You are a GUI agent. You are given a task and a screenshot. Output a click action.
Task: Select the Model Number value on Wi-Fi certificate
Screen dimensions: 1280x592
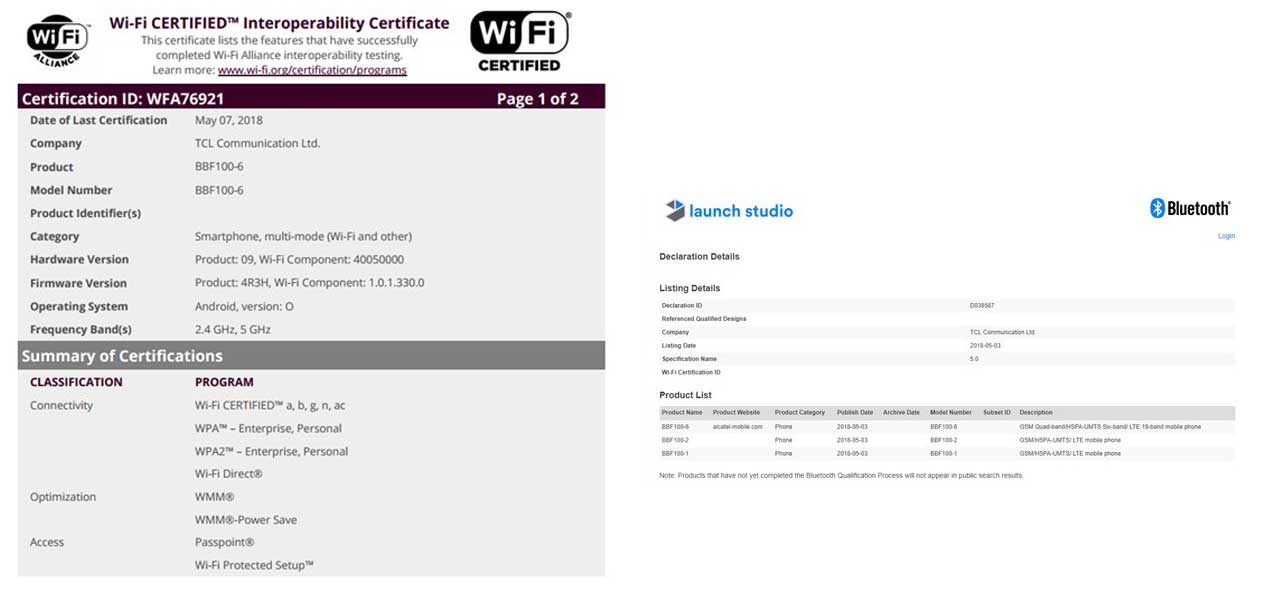[x=219, y=190]
